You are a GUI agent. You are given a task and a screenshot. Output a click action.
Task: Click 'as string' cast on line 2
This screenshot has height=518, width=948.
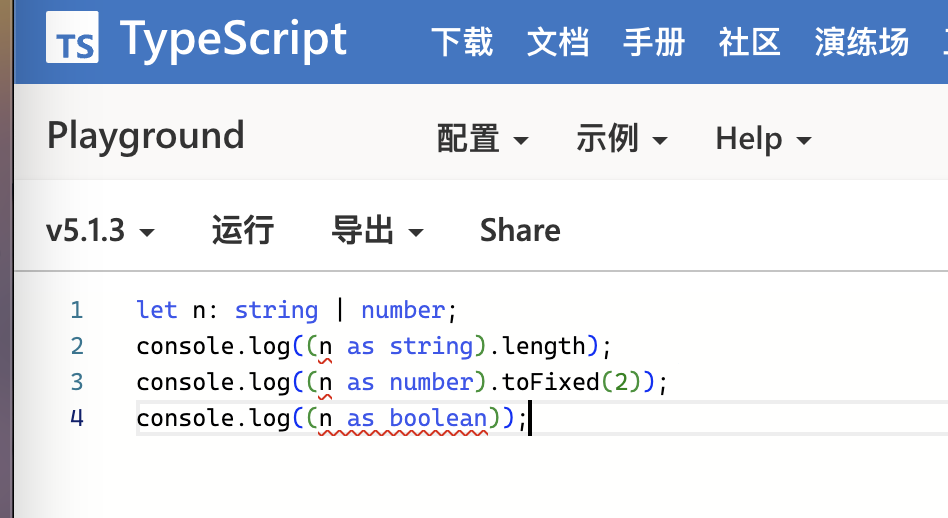tap(410, 347)
